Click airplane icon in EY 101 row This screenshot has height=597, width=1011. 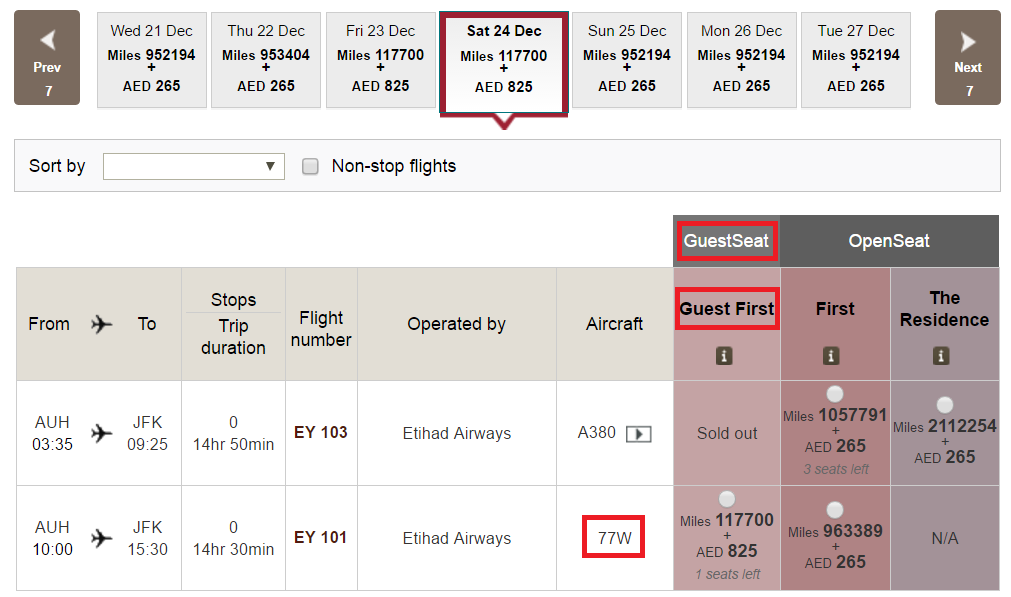(101, 538)
